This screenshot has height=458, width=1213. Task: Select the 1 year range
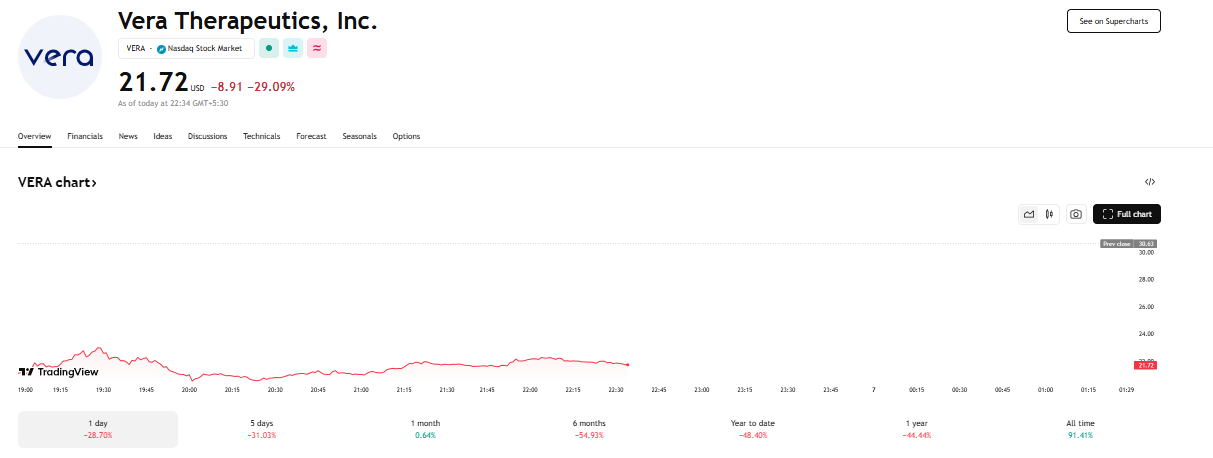pos(917,429)
